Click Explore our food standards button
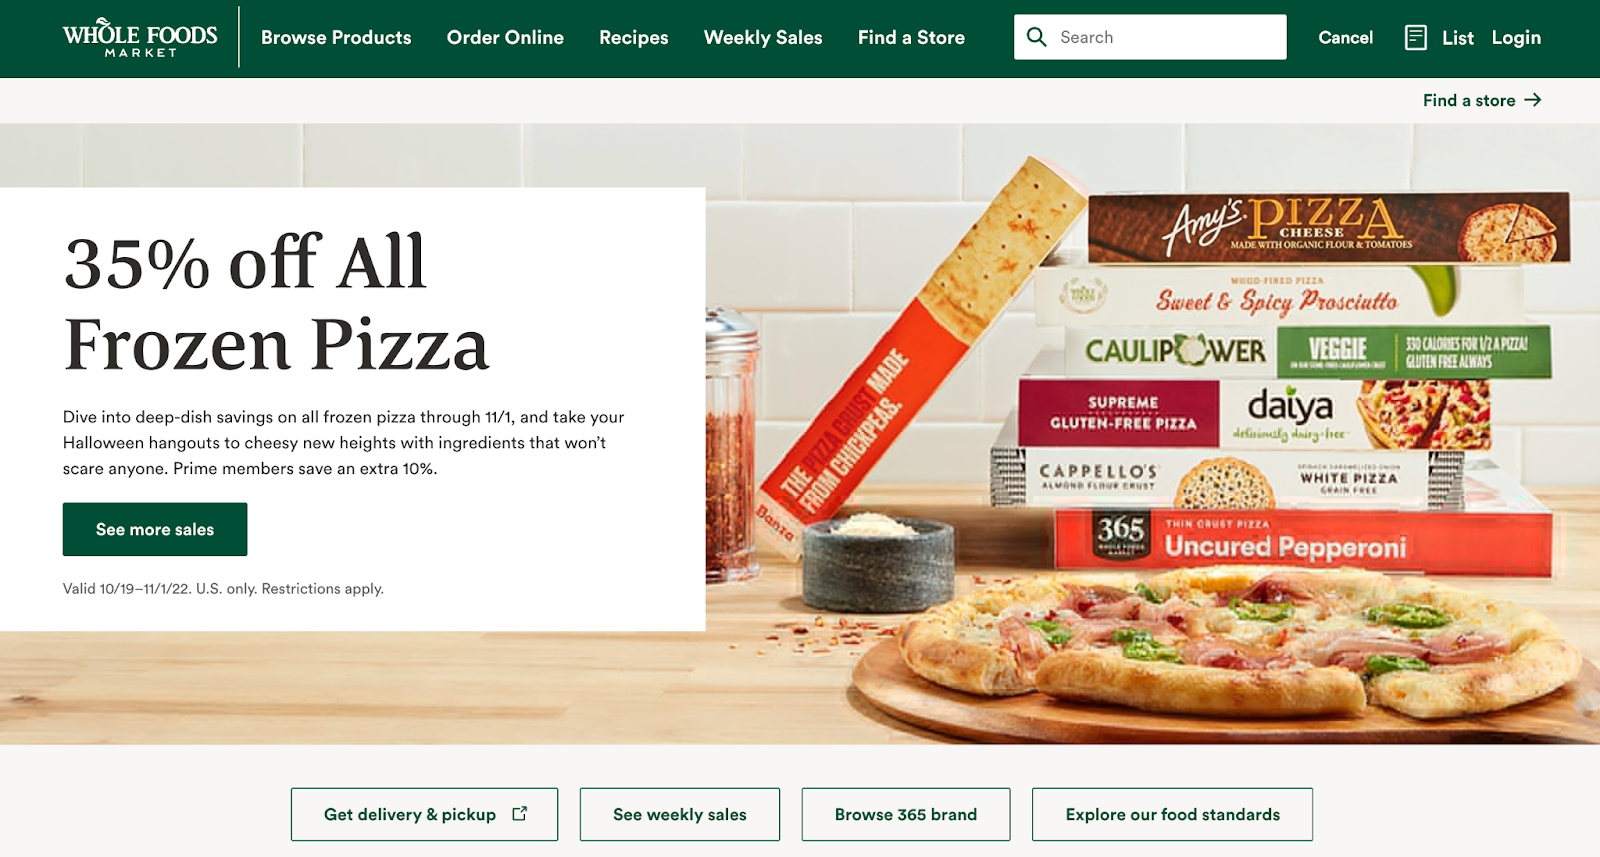 pos(1173,814)
